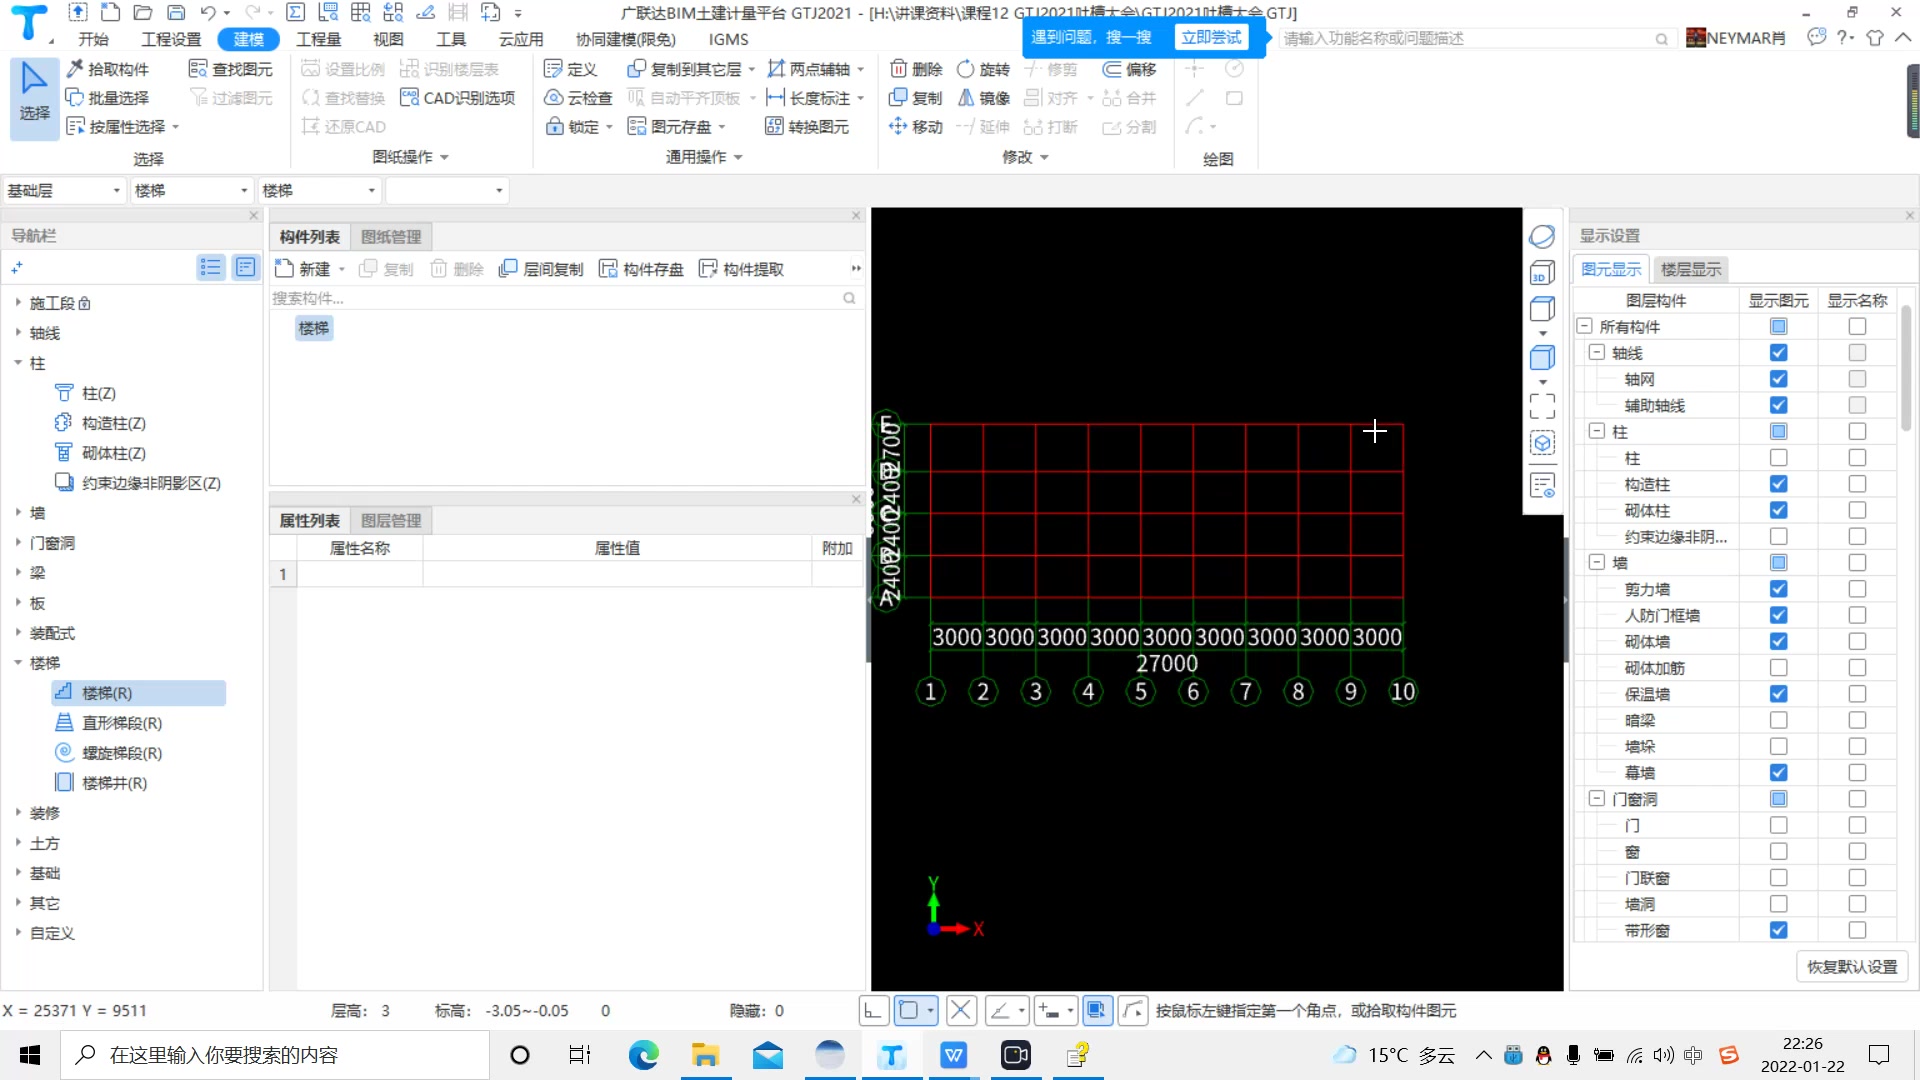1920x1080 pixels.
Task: Click the 拾取构件 pick component tool
Action: 108,69
